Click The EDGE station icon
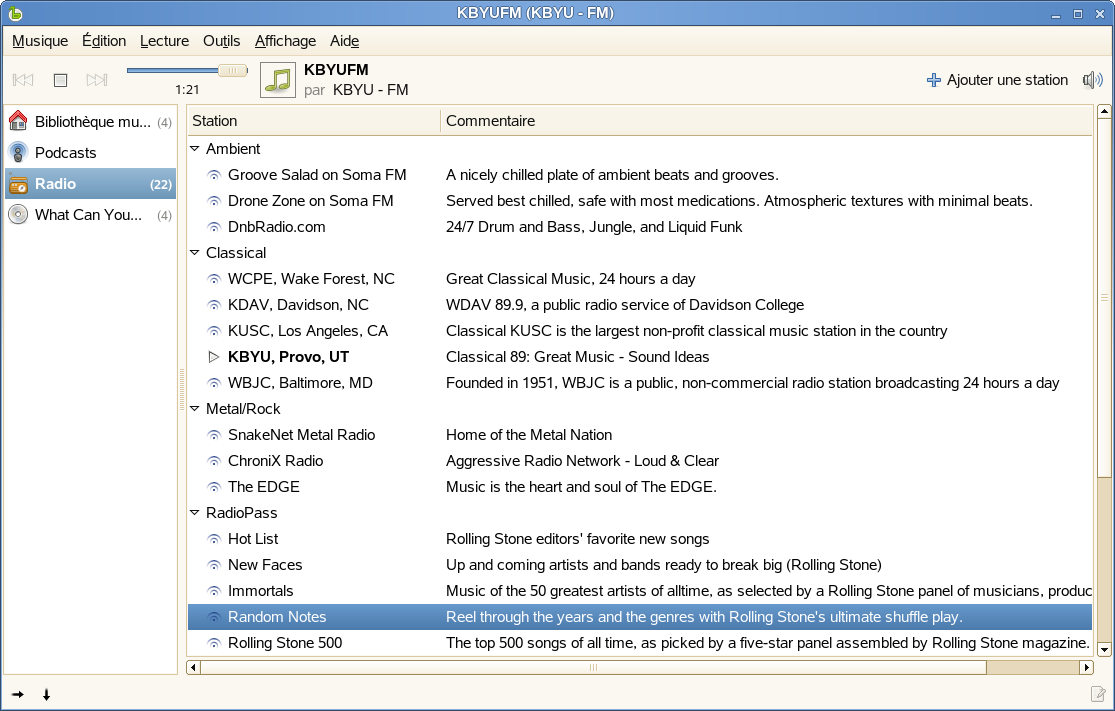1115x711 pixels. [x=213, y=487]
